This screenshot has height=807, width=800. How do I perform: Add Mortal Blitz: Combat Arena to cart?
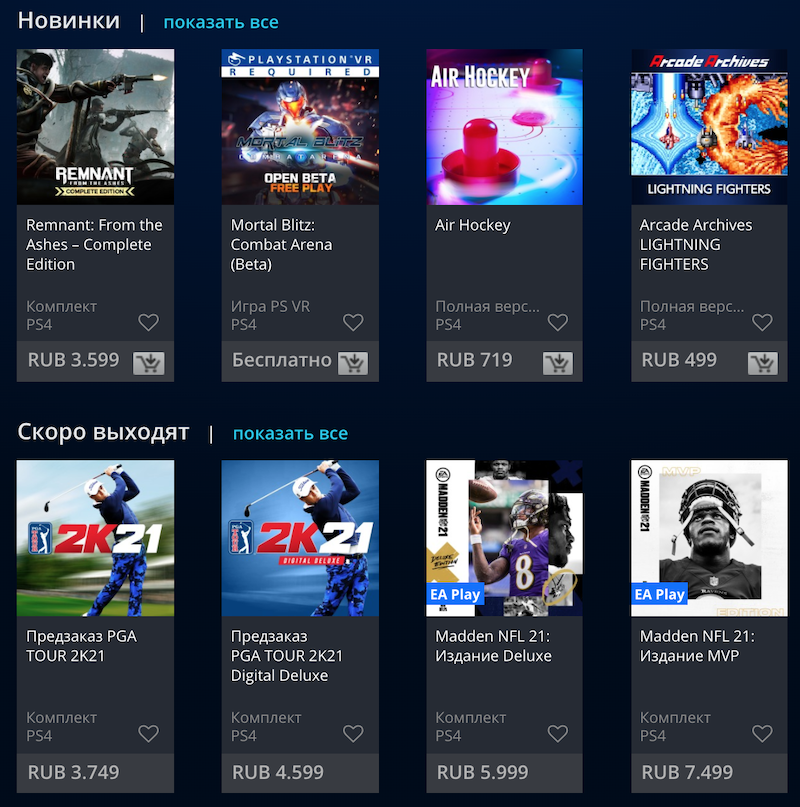click(x=353, y=363)
